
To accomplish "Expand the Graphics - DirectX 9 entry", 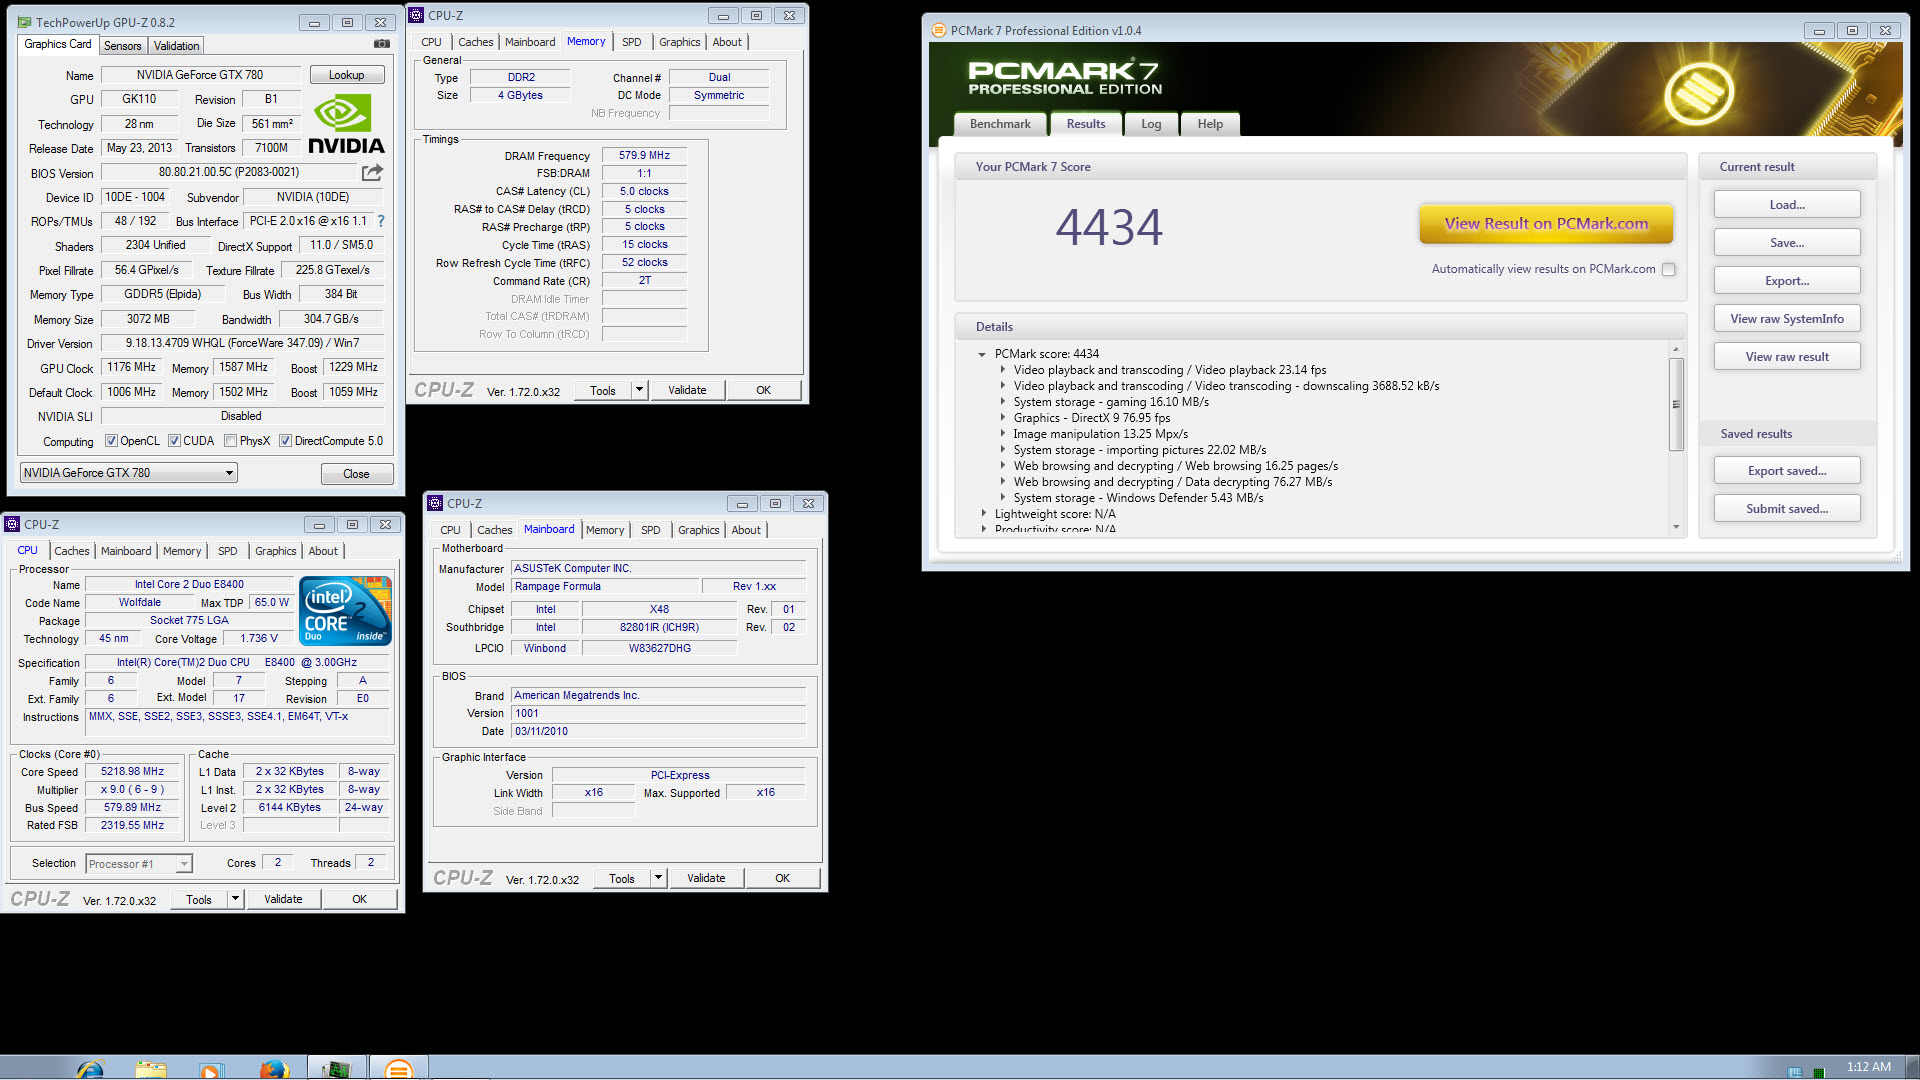I will click(1003, 418).
